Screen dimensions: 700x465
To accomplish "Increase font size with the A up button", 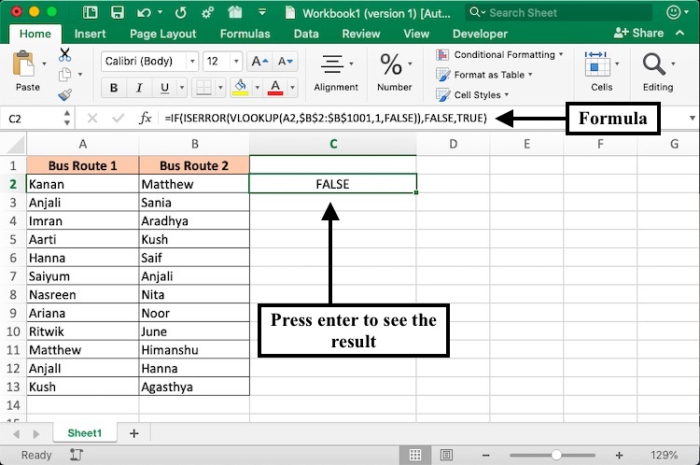I will click(260, 61).
